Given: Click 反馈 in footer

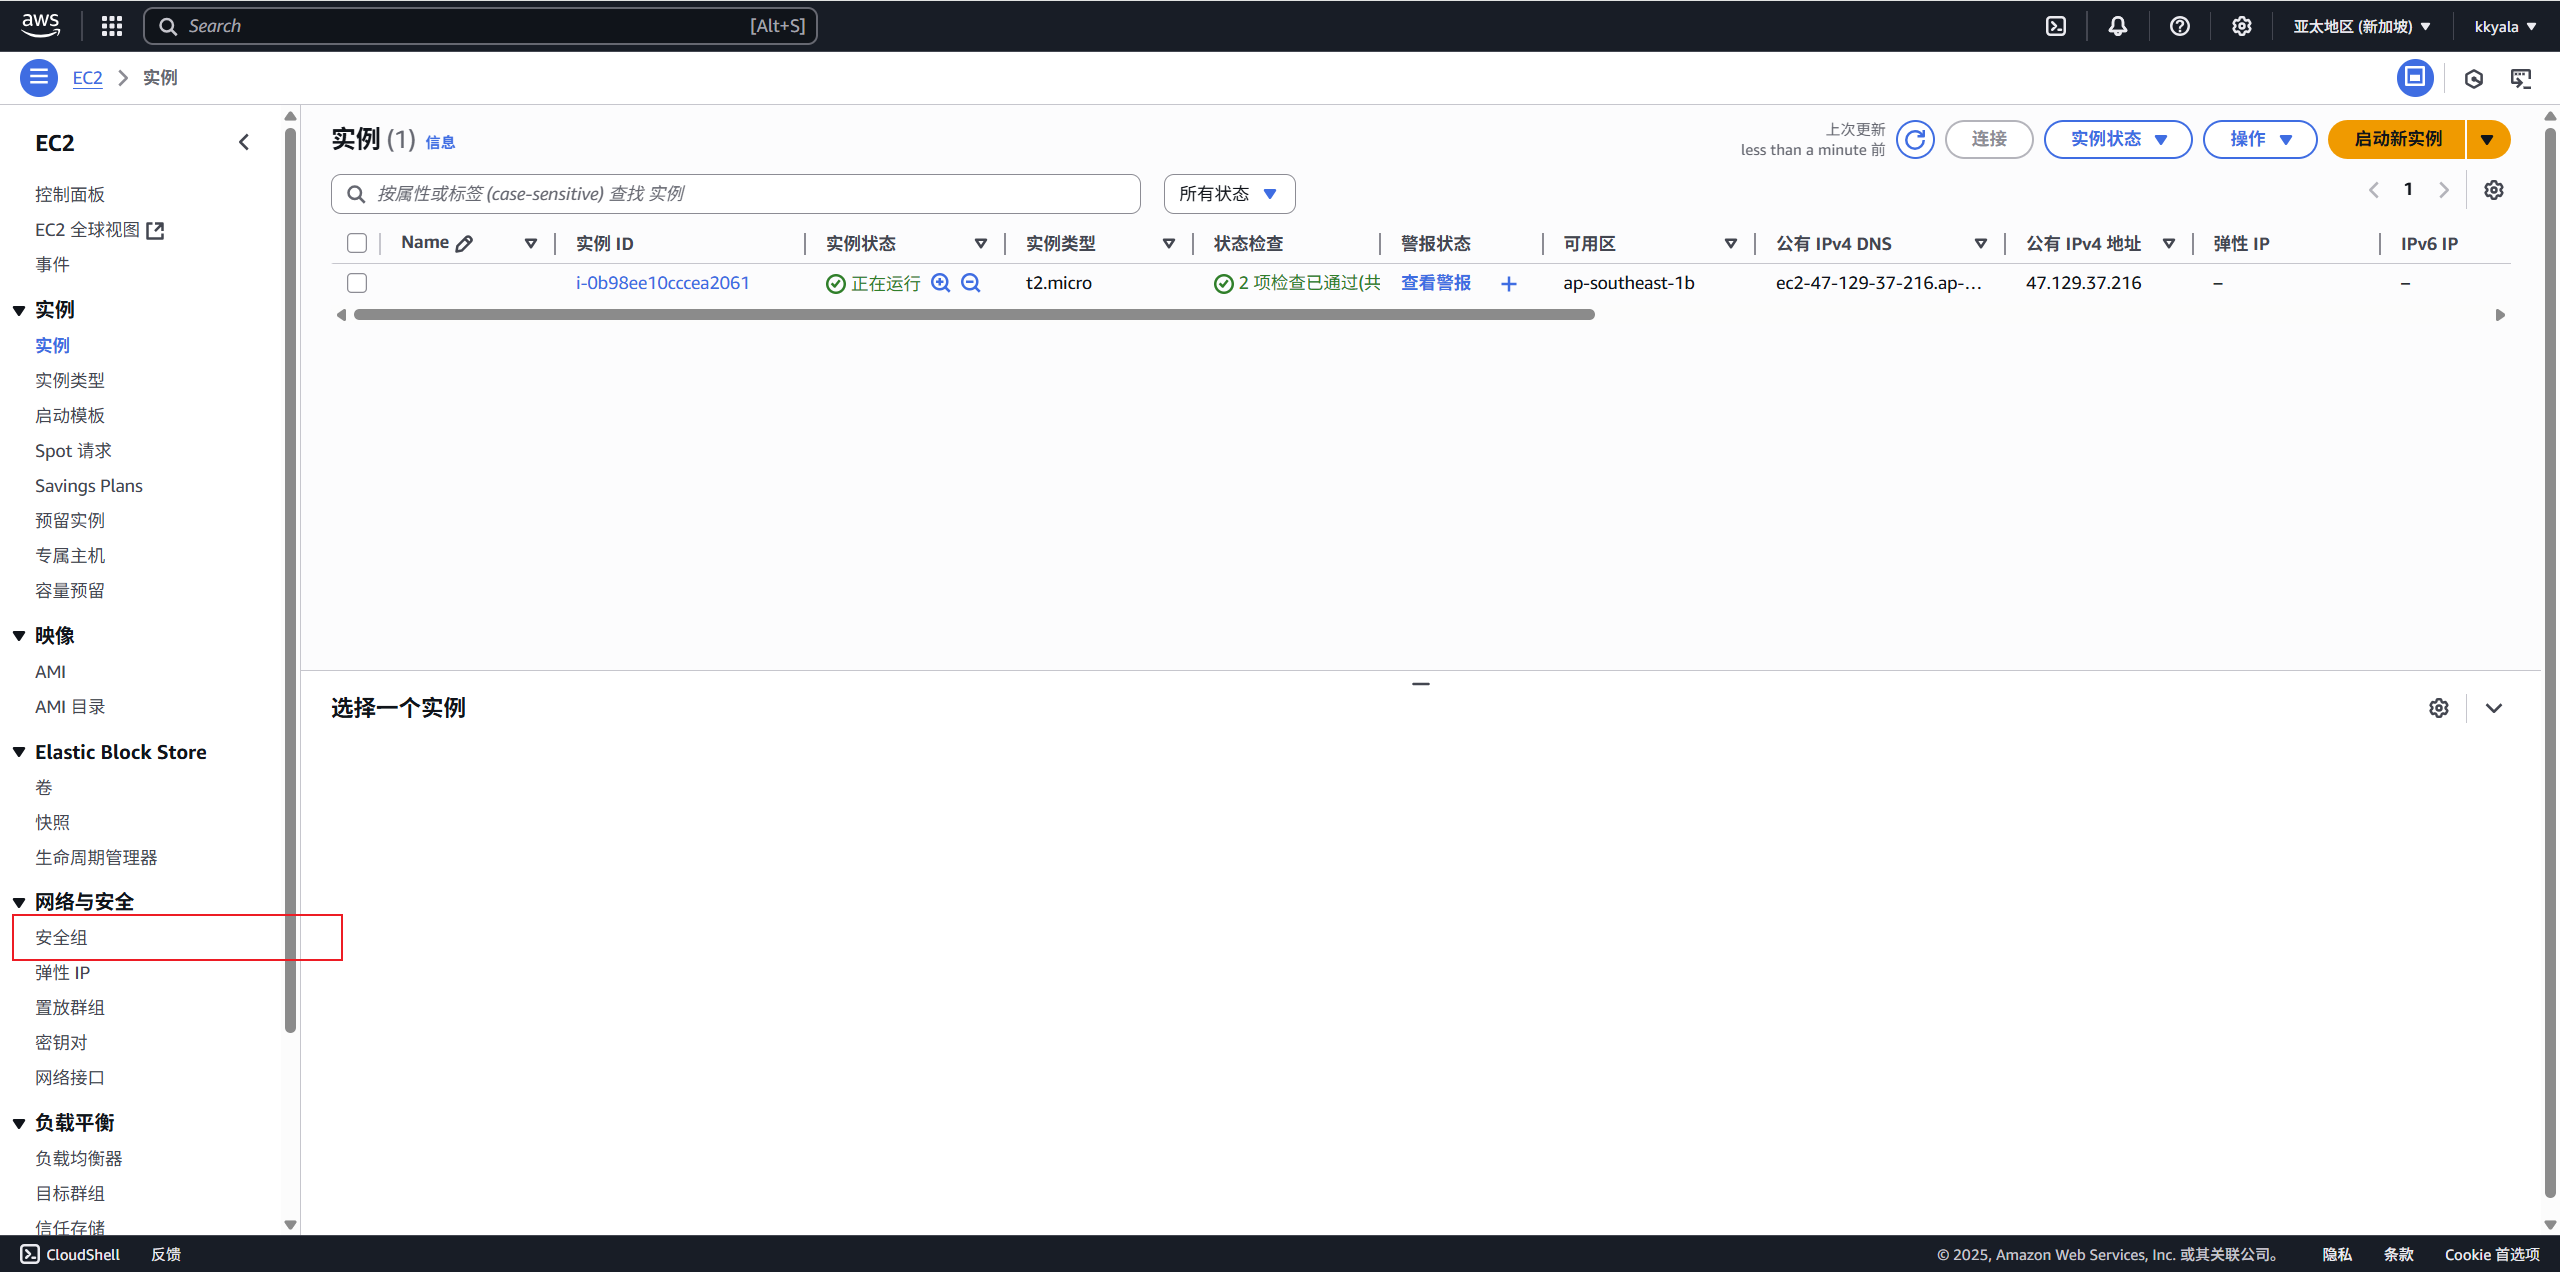Looking at the screenshot, I should click(166, 1254).
